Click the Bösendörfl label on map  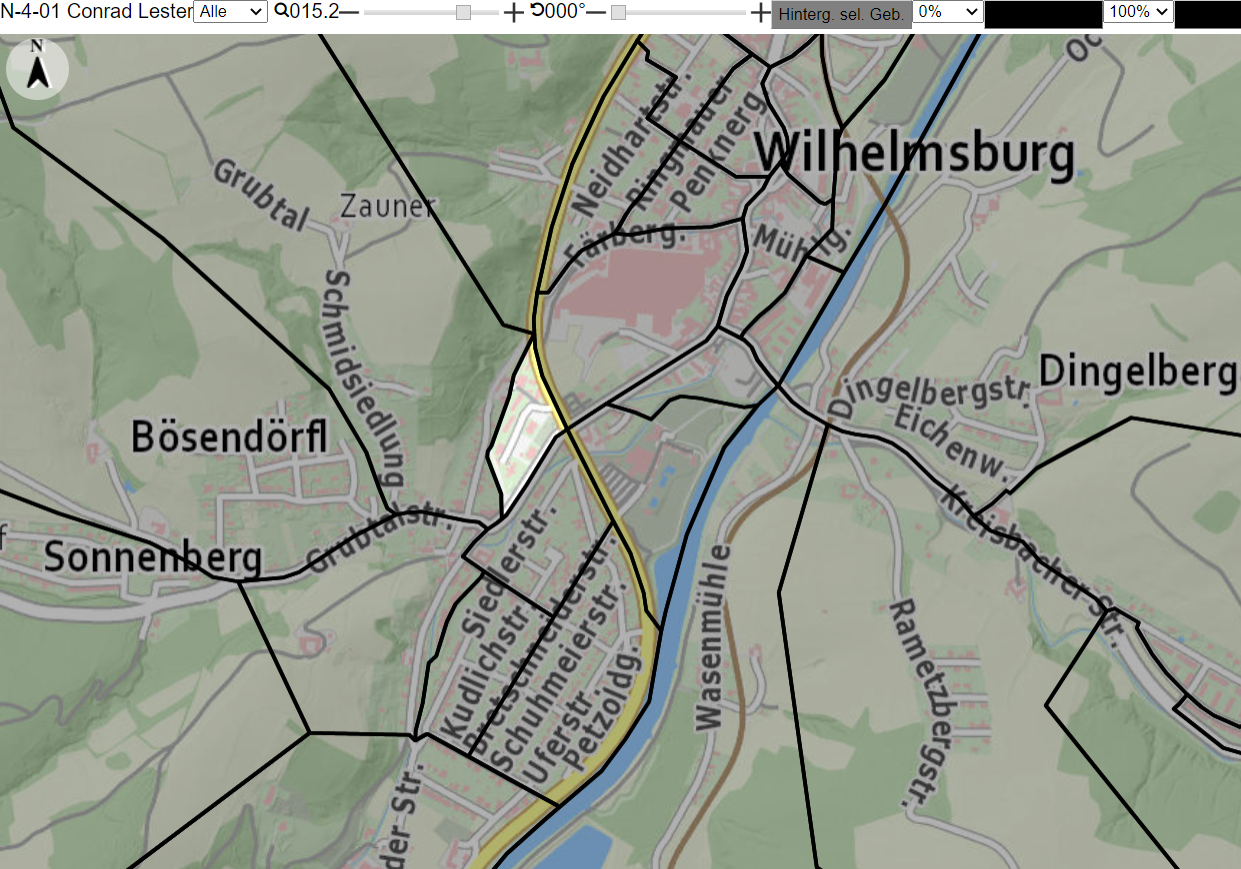tap(230, 437)
